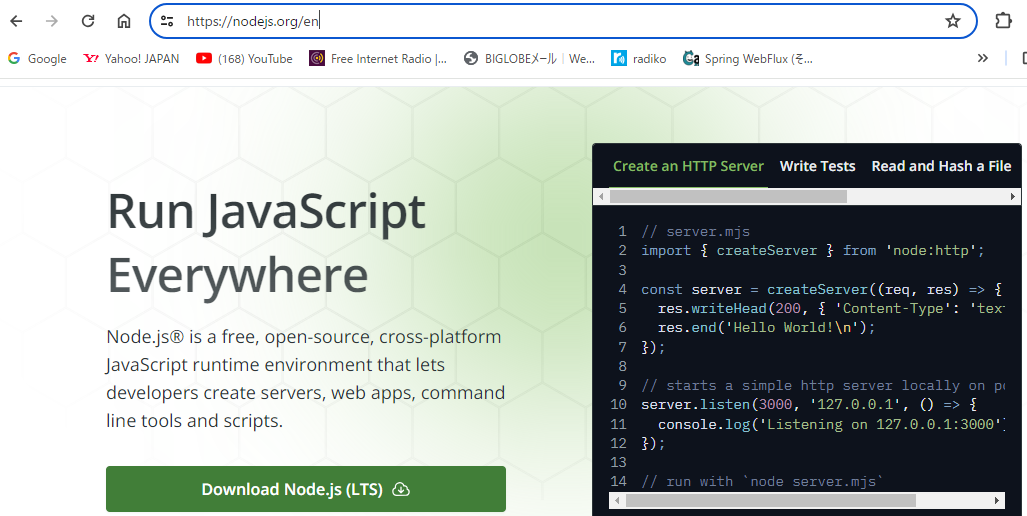Click the code panel bottom scrollbar thumb
This screenshot has height=516, width=1027.
click(x=770, y=501)
